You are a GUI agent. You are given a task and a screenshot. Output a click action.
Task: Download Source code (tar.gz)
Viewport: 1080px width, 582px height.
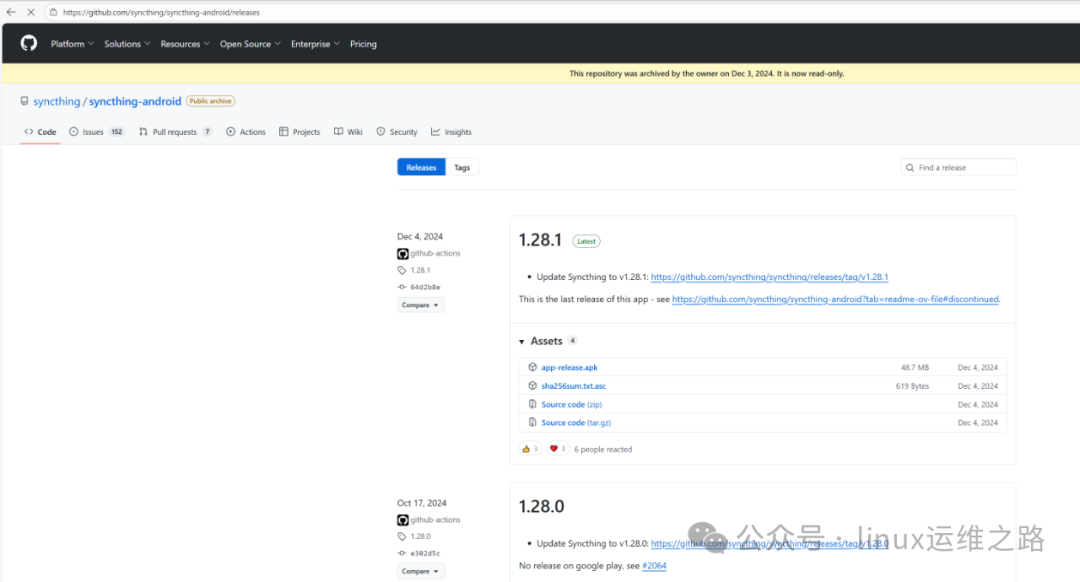(576, 422)
